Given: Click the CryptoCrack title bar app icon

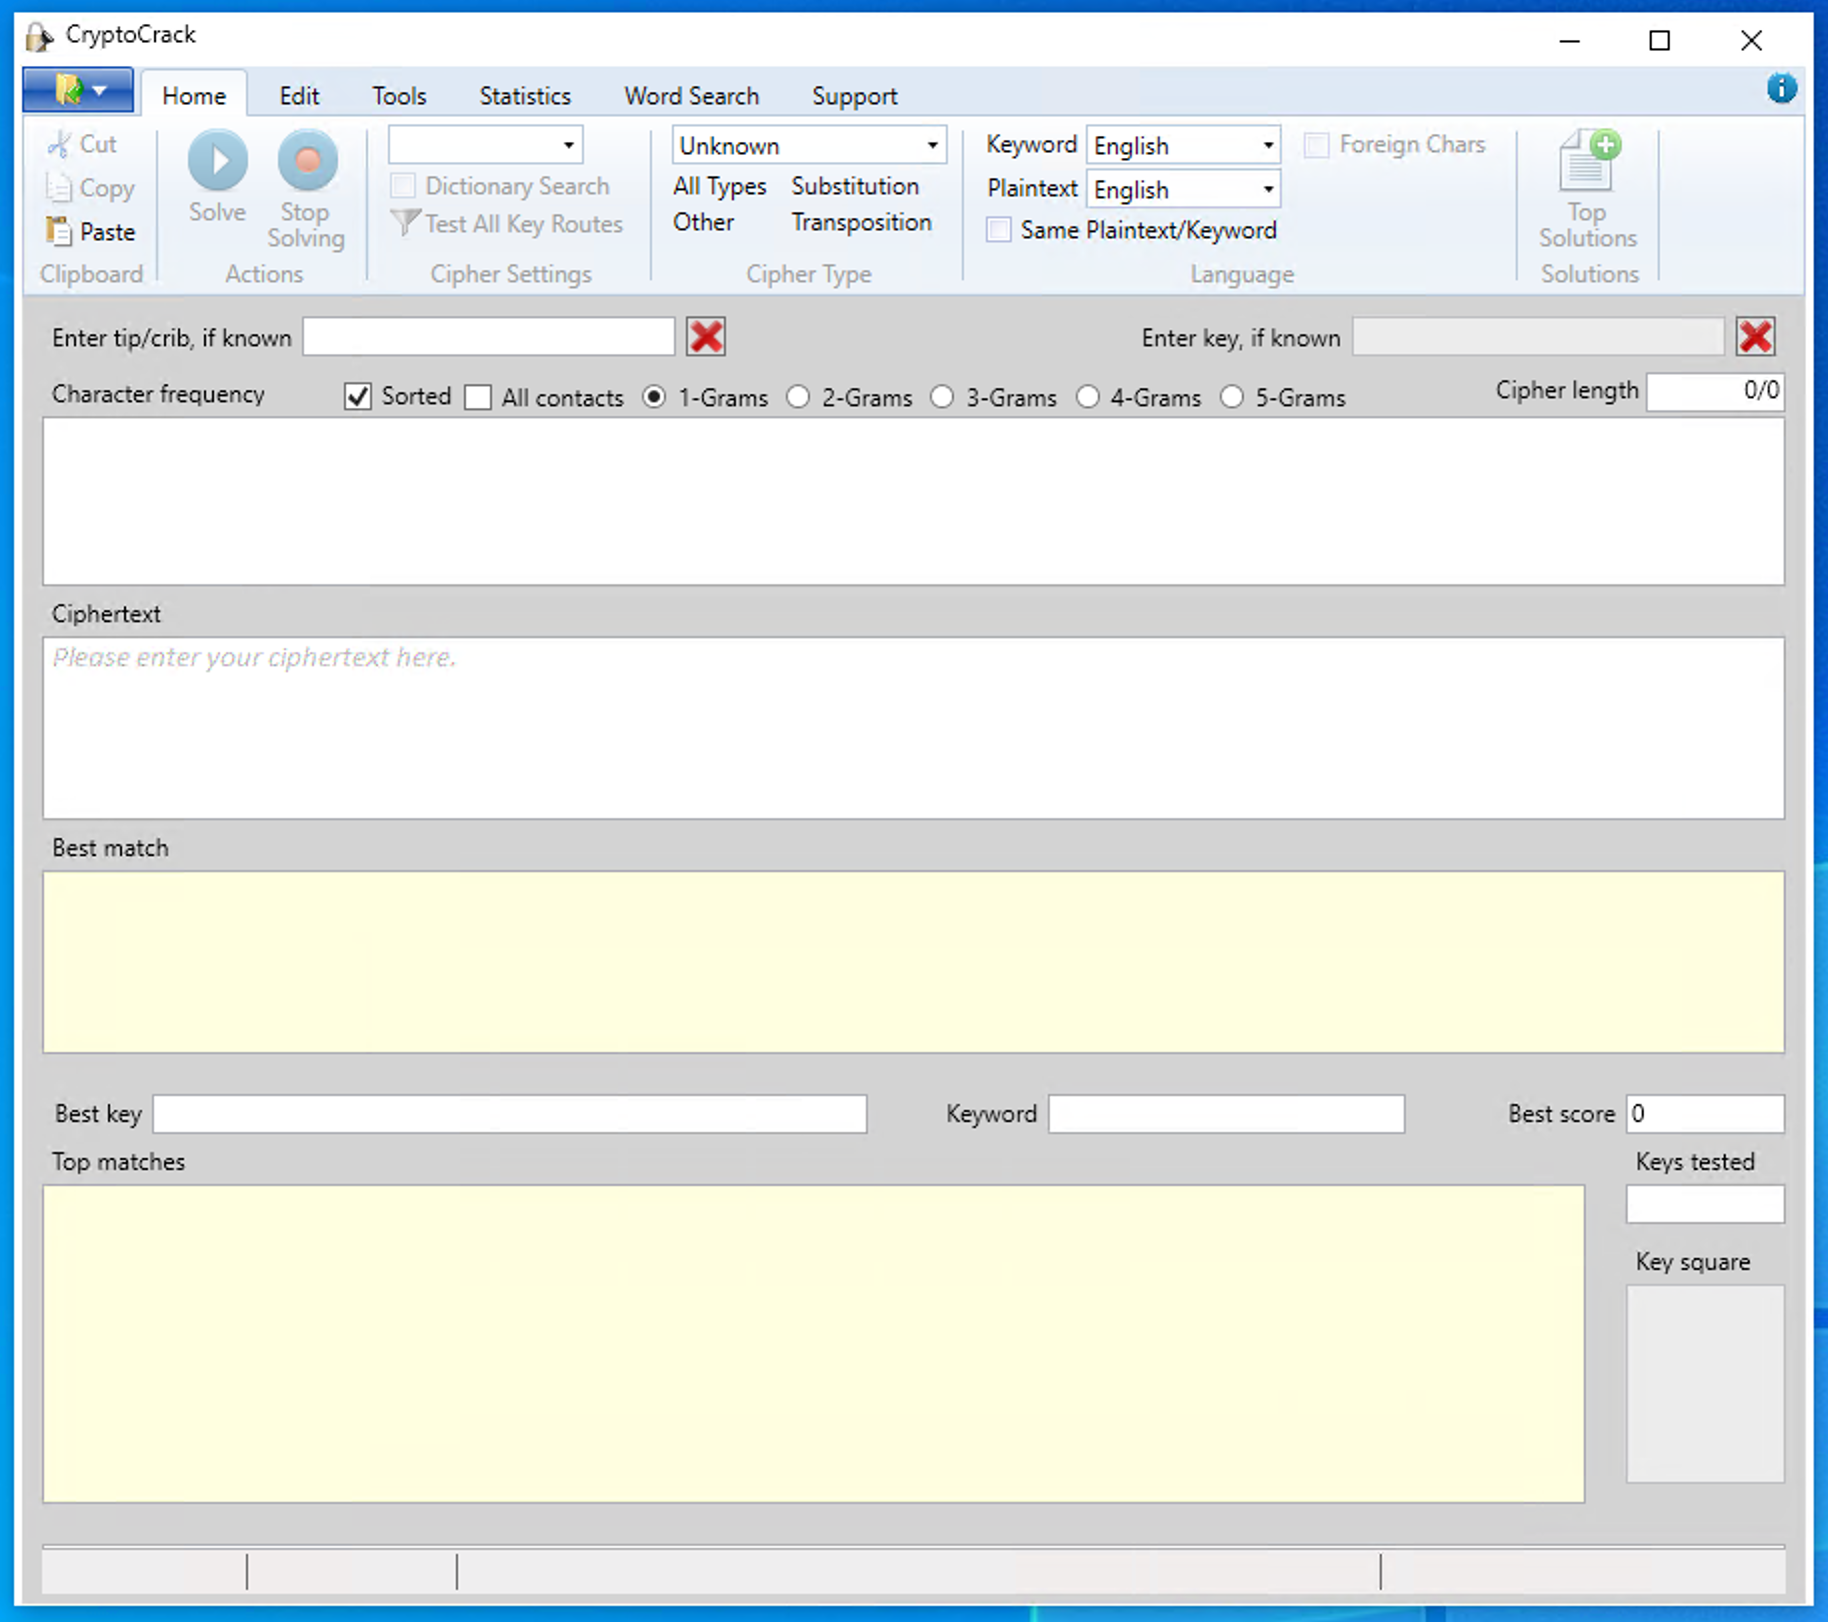Looking at the screenshot, I should (x=39, y=37).
